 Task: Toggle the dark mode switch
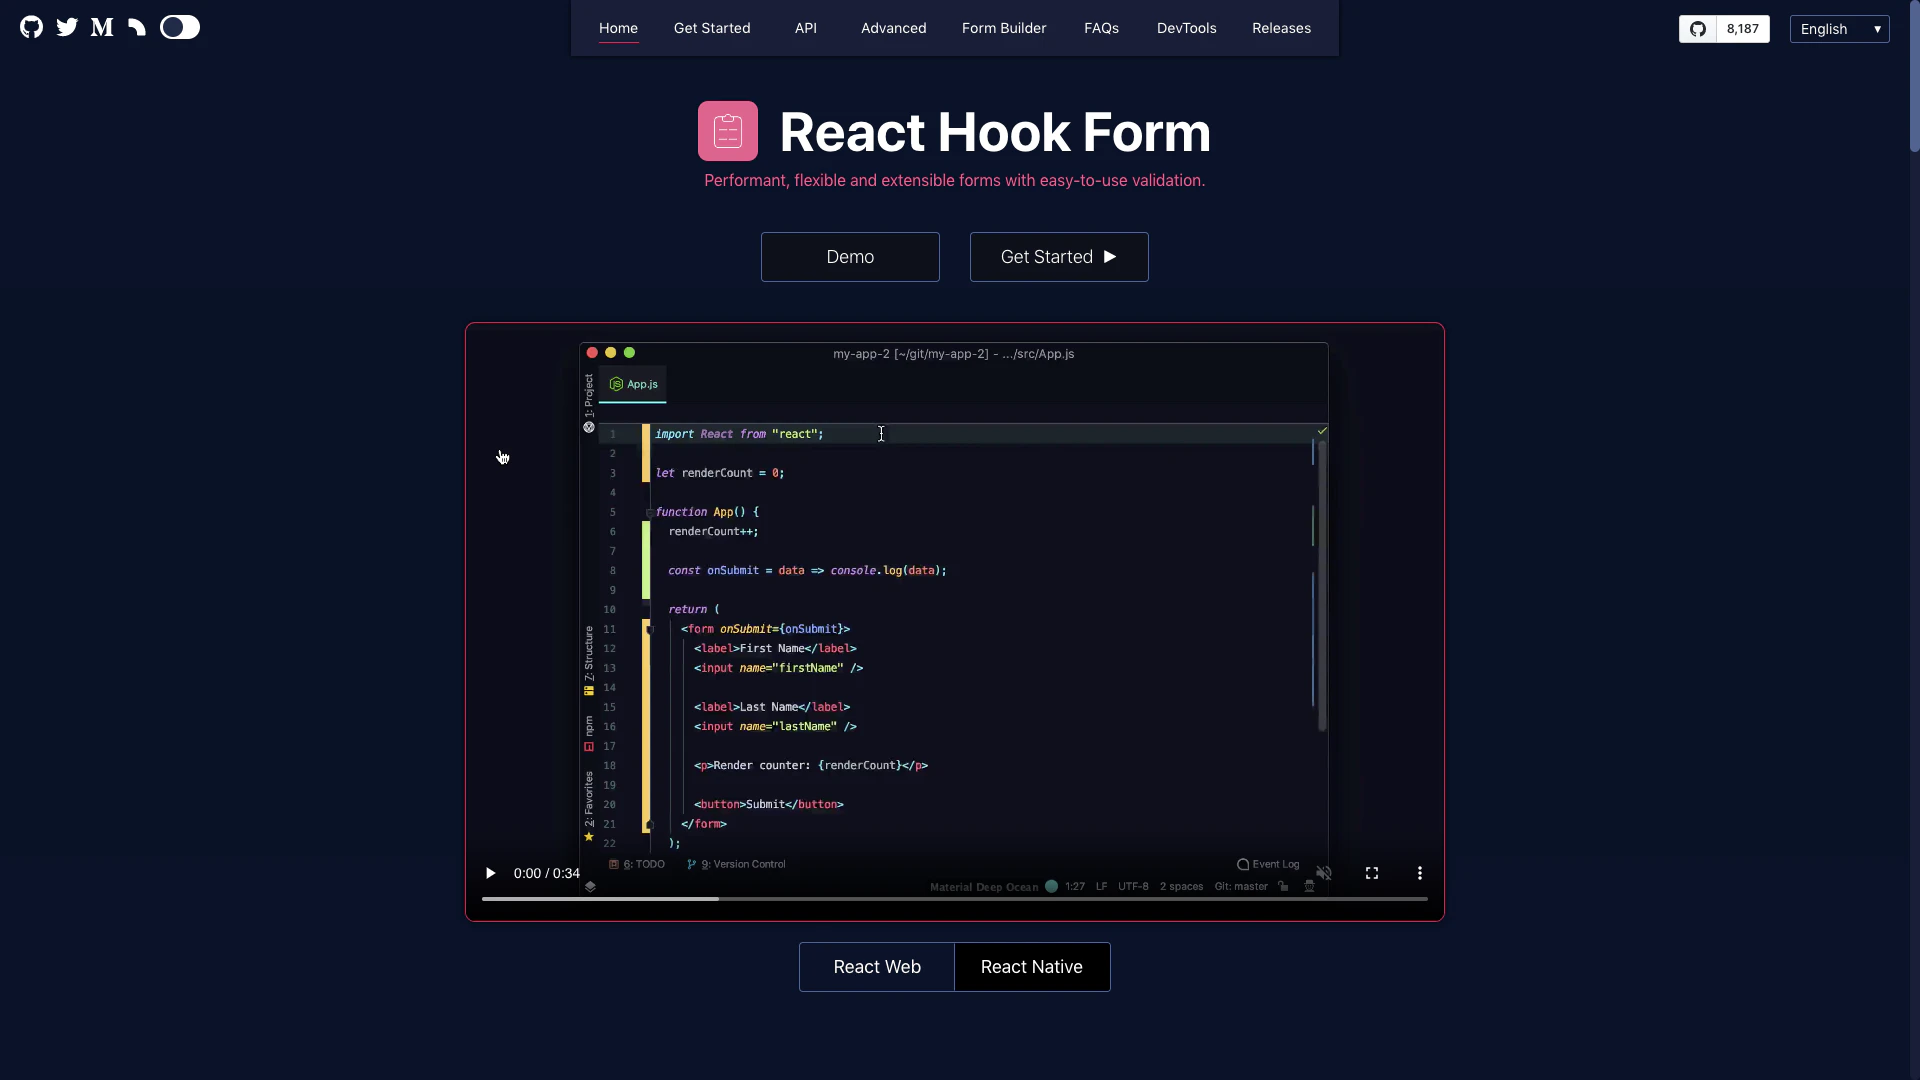click(x=179, y=27)
